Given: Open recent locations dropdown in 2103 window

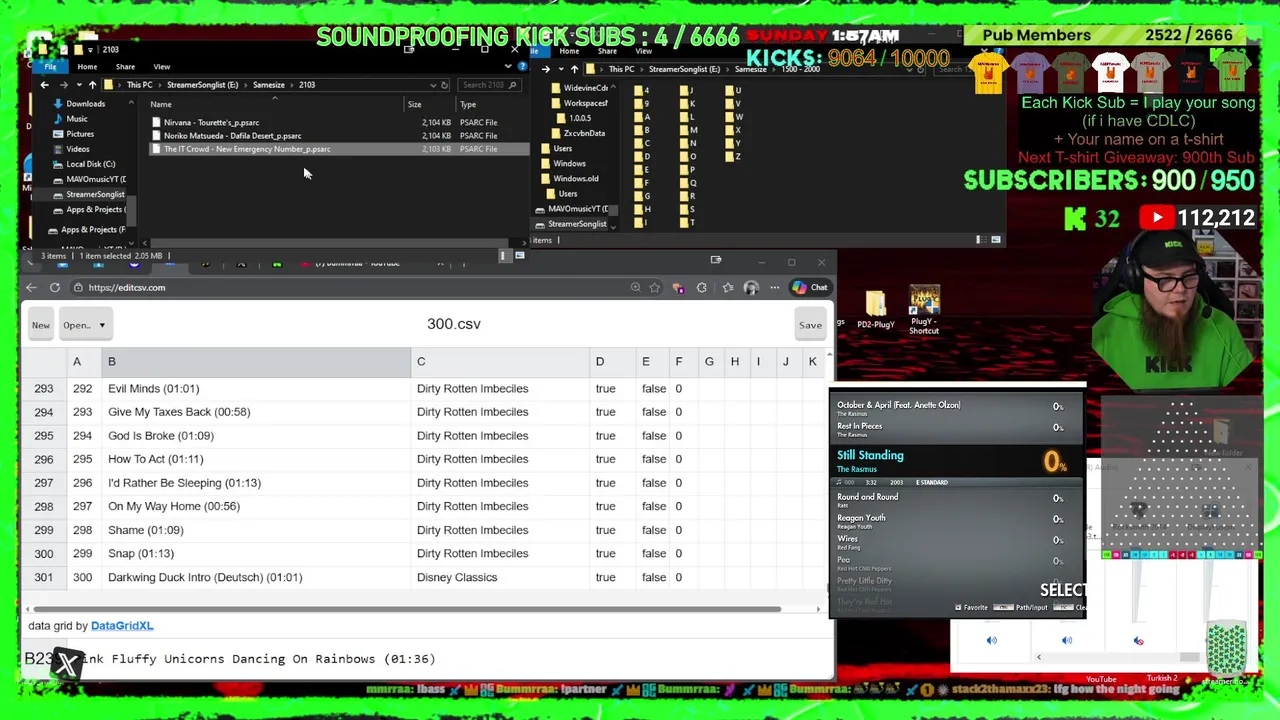Looking at the screenshot, I should 77,85.
